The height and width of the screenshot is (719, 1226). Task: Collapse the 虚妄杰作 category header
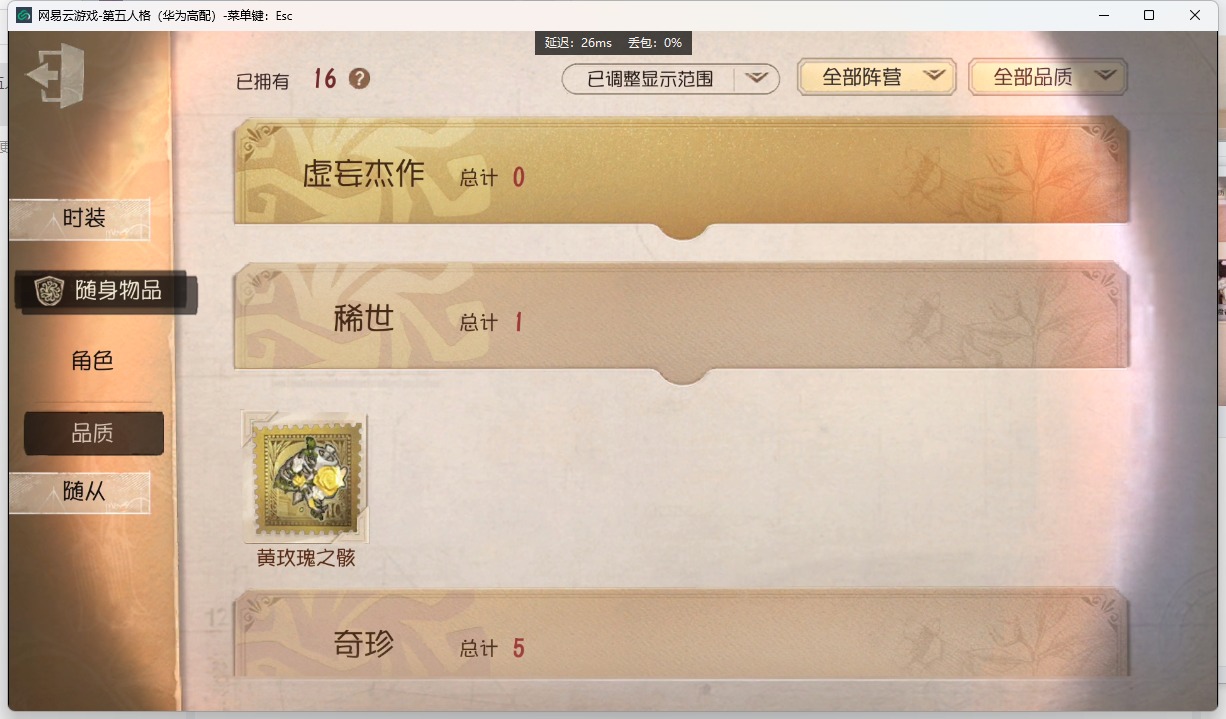tap(681, 175)
